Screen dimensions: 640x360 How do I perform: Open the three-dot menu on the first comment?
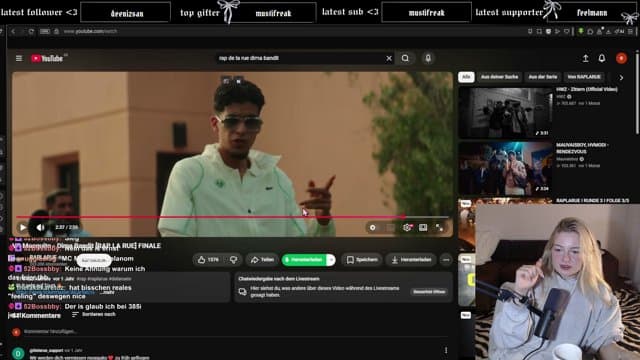click(x=446, y=350)
